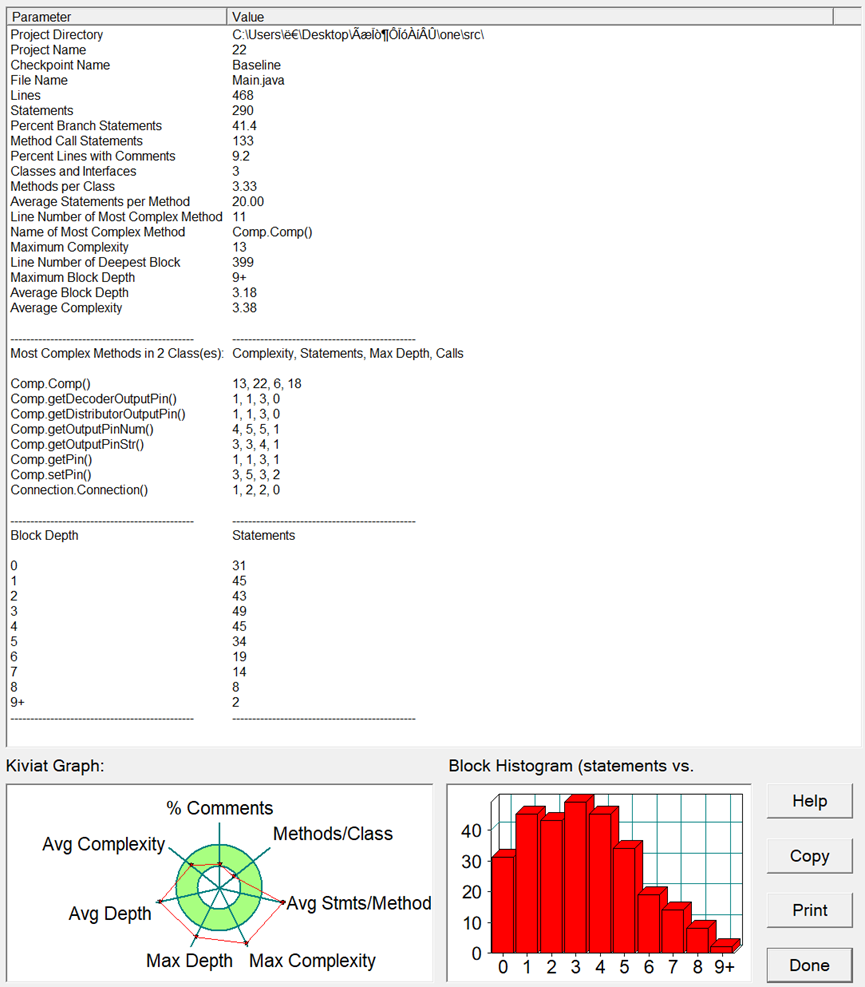The height and width of the screenshot is (987, 865).
Task: Close the dialog with the Done button
Action: (x=810, y=965)
